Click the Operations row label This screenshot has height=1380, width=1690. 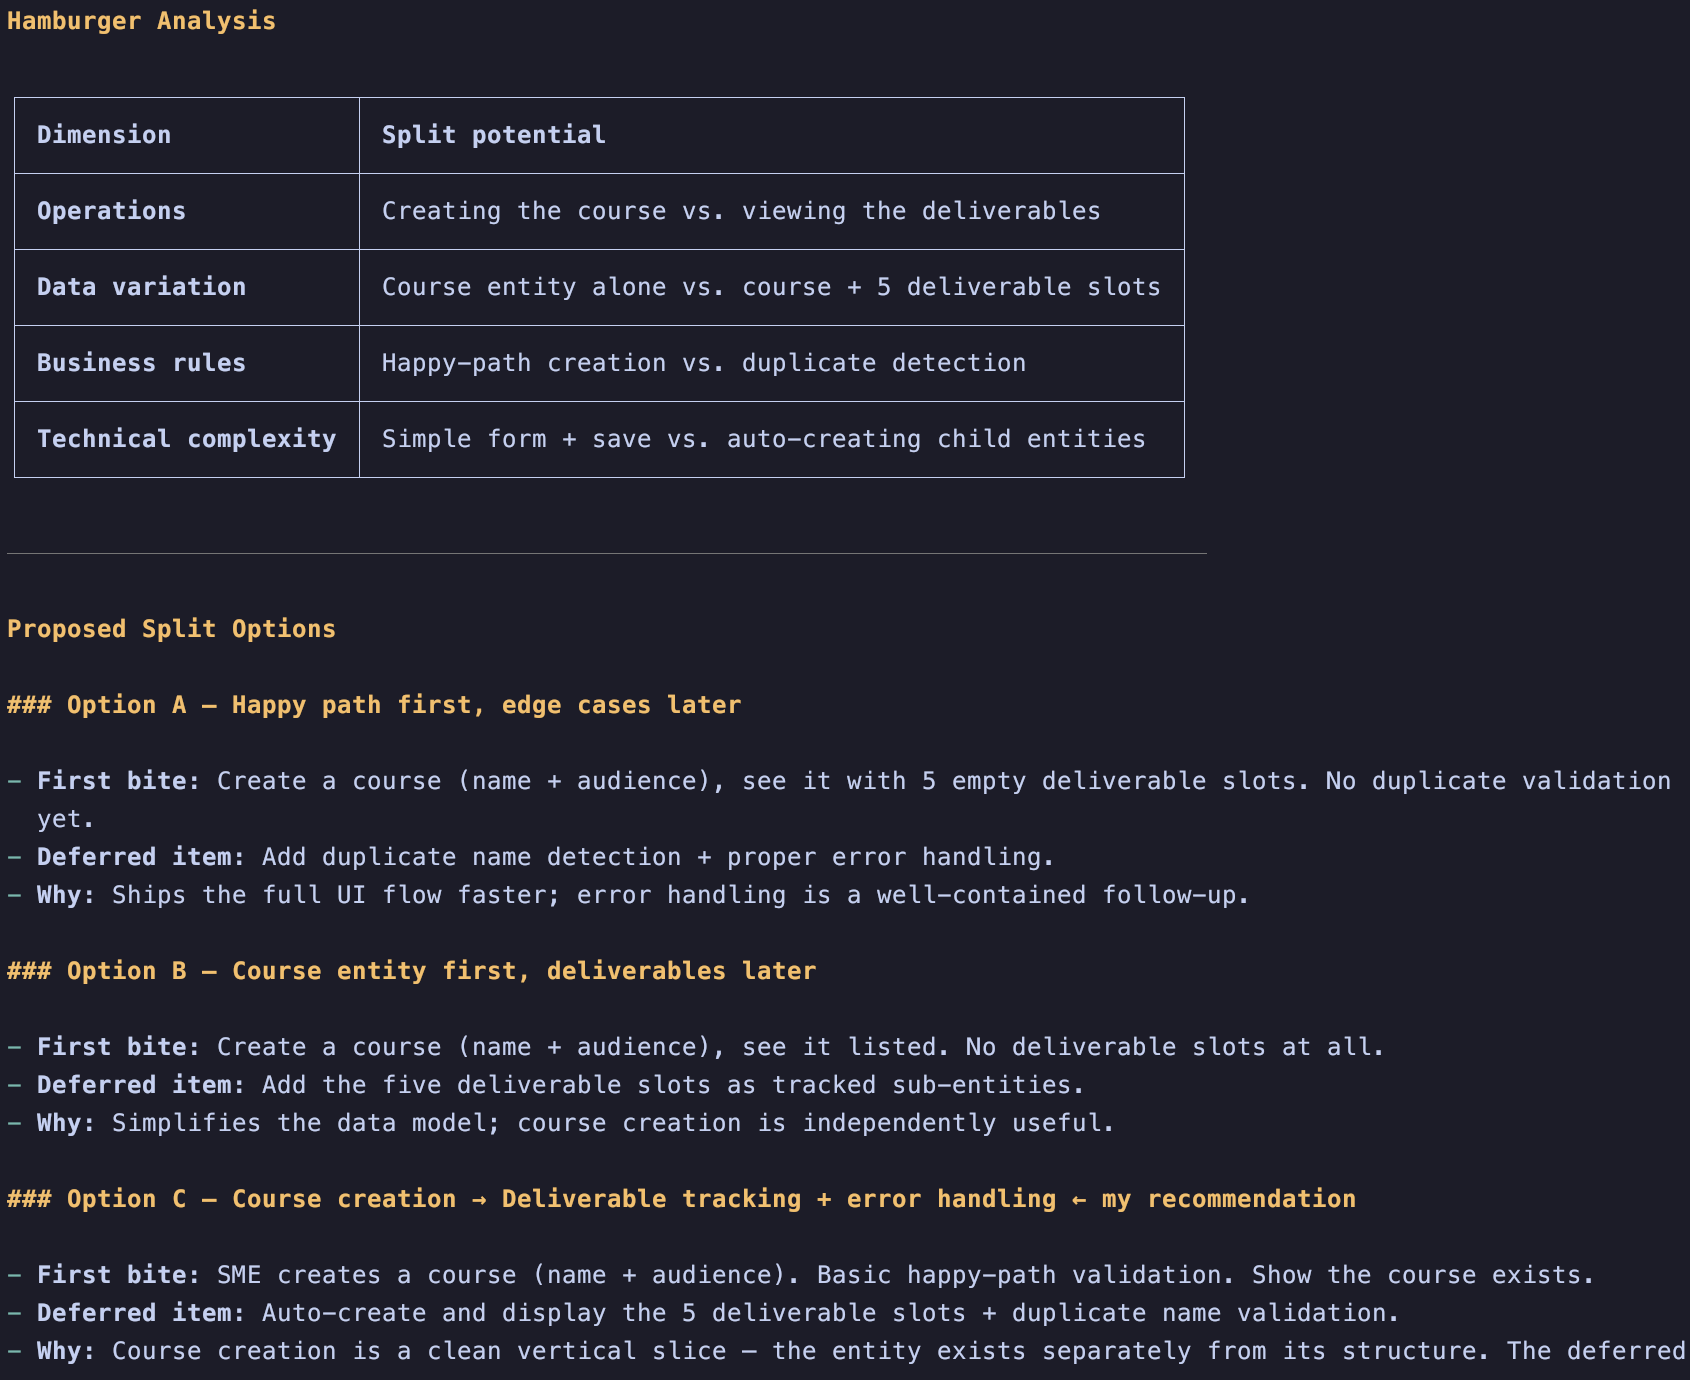click(111, 211)
